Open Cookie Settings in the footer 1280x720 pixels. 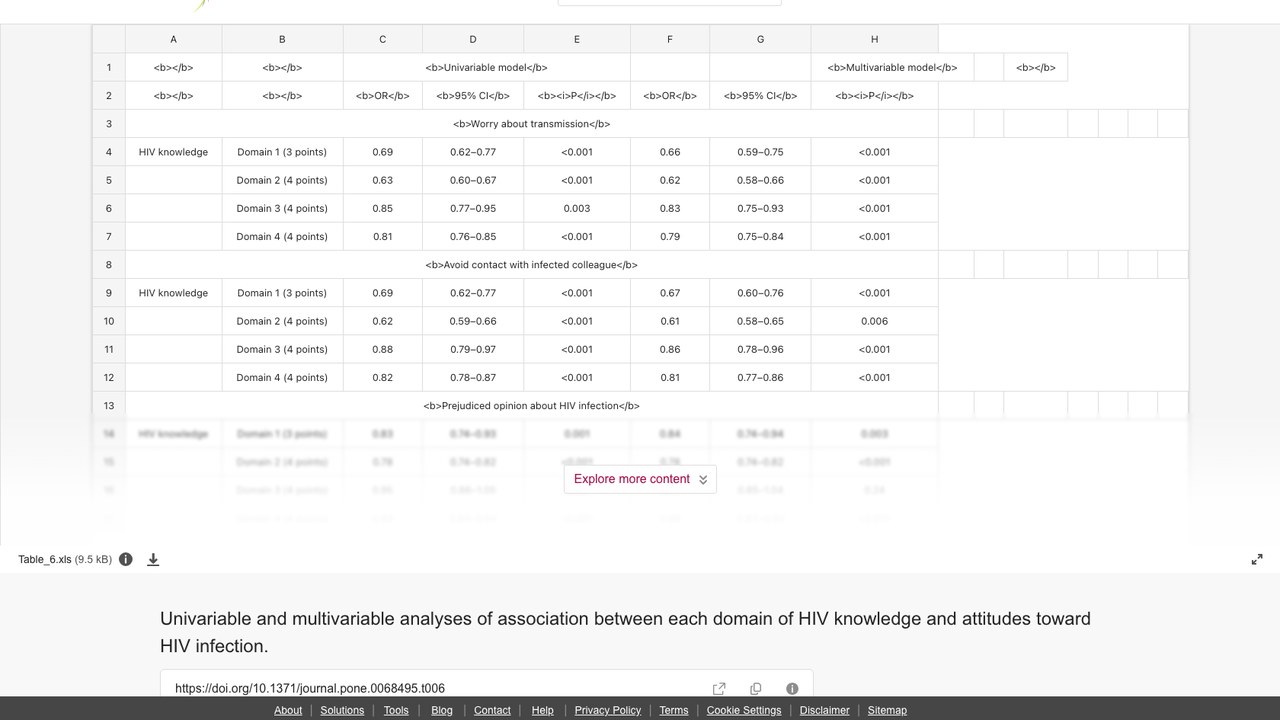tap(744, 710)
